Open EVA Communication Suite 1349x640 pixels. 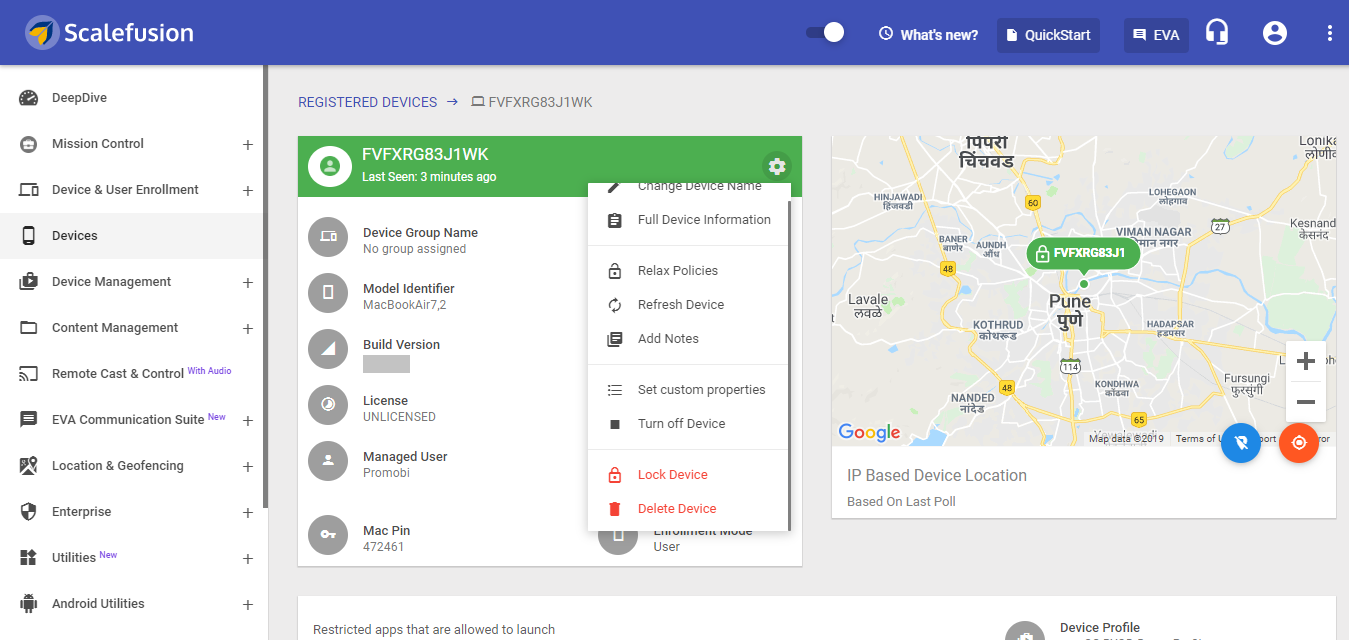coord(128,420)
